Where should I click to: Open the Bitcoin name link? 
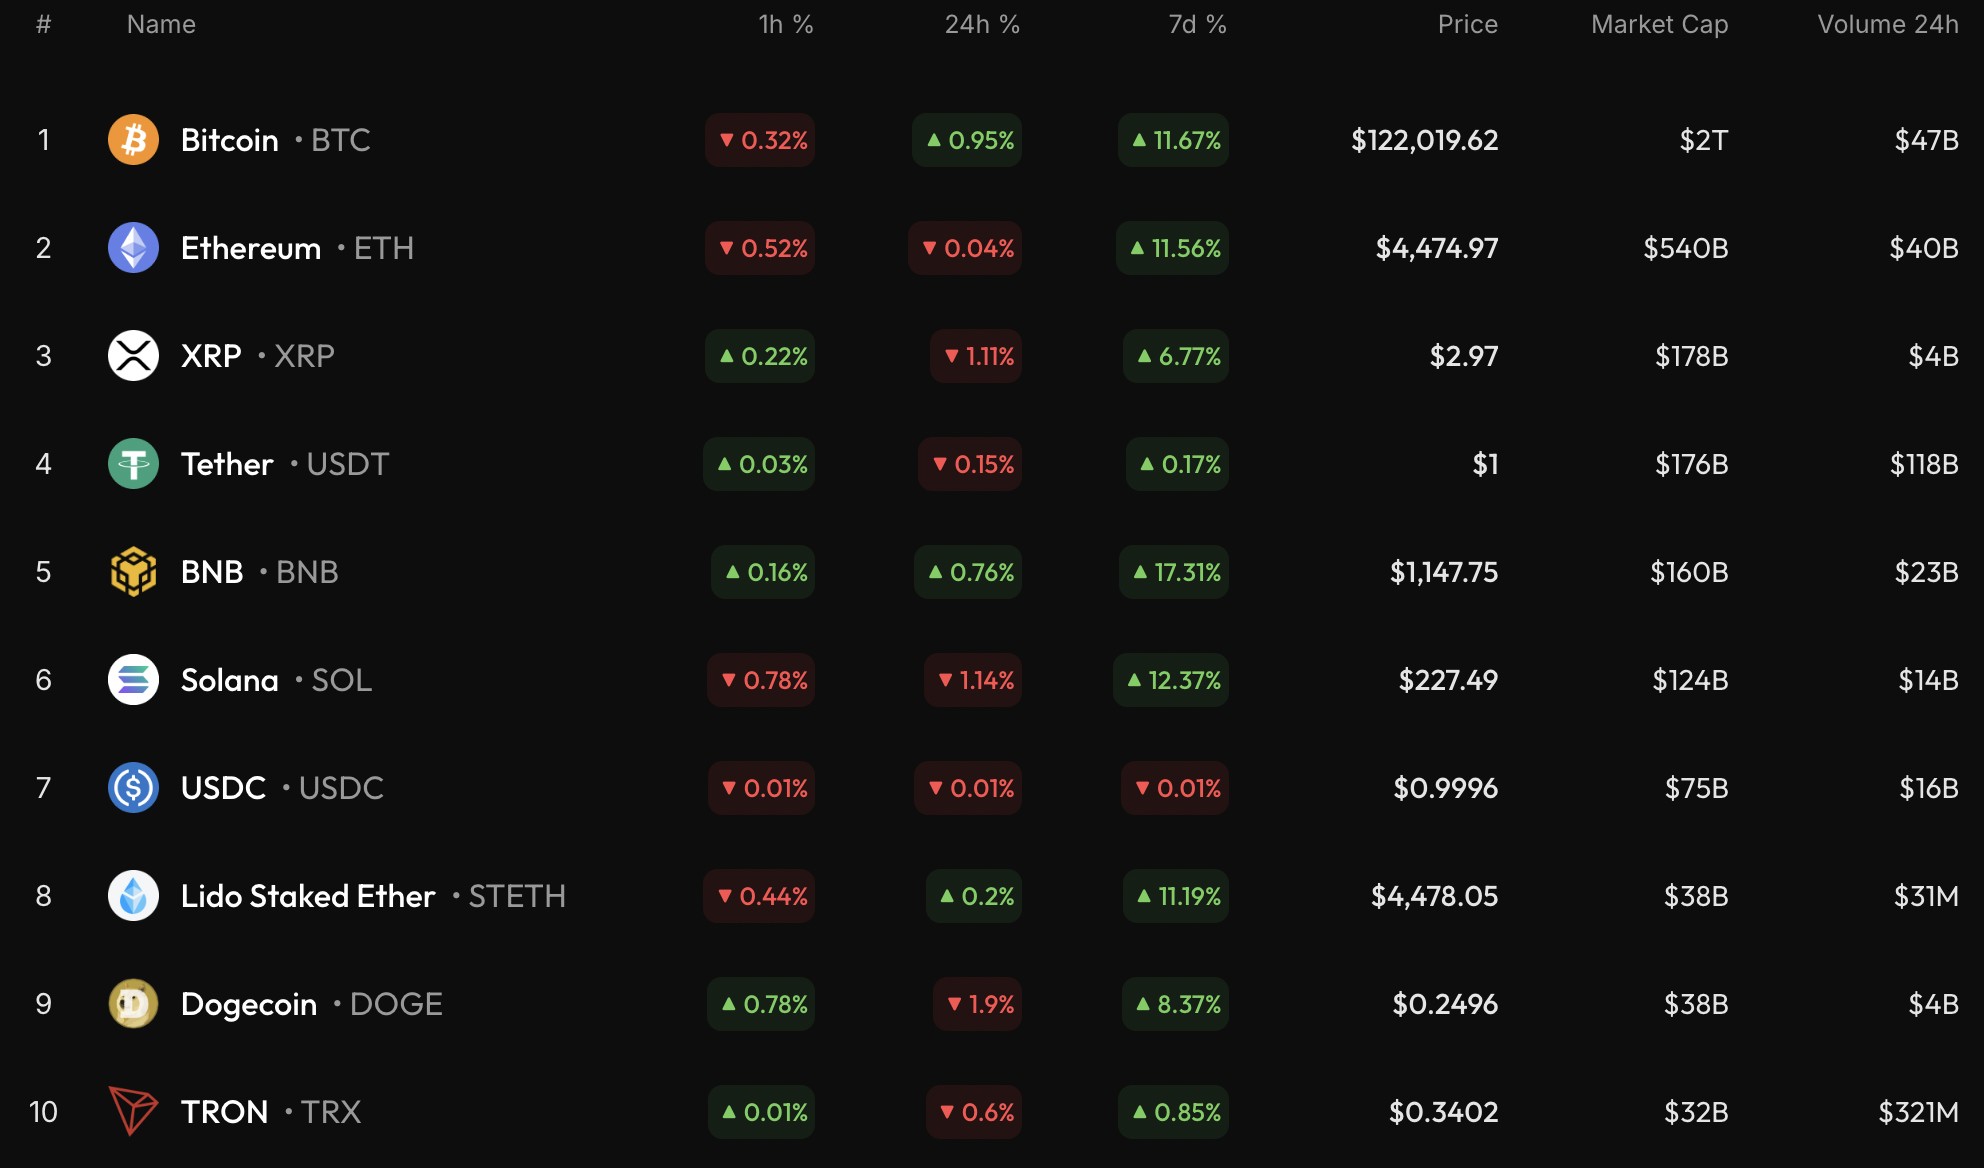click(230, 140)
